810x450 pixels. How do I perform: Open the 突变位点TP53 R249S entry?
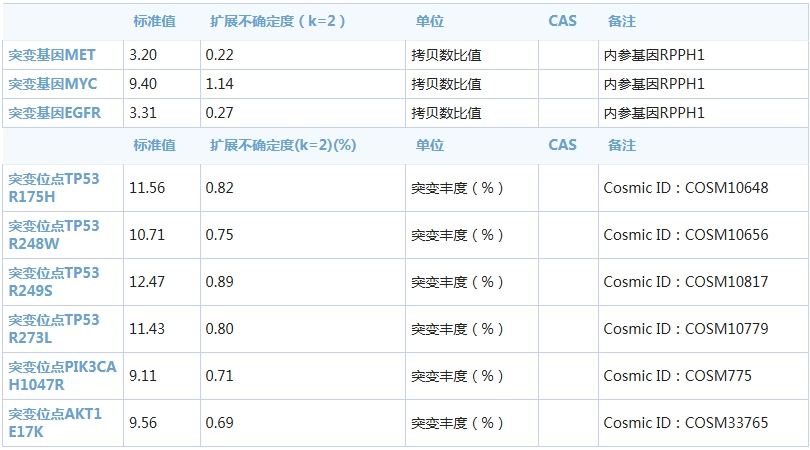point(54,282)
